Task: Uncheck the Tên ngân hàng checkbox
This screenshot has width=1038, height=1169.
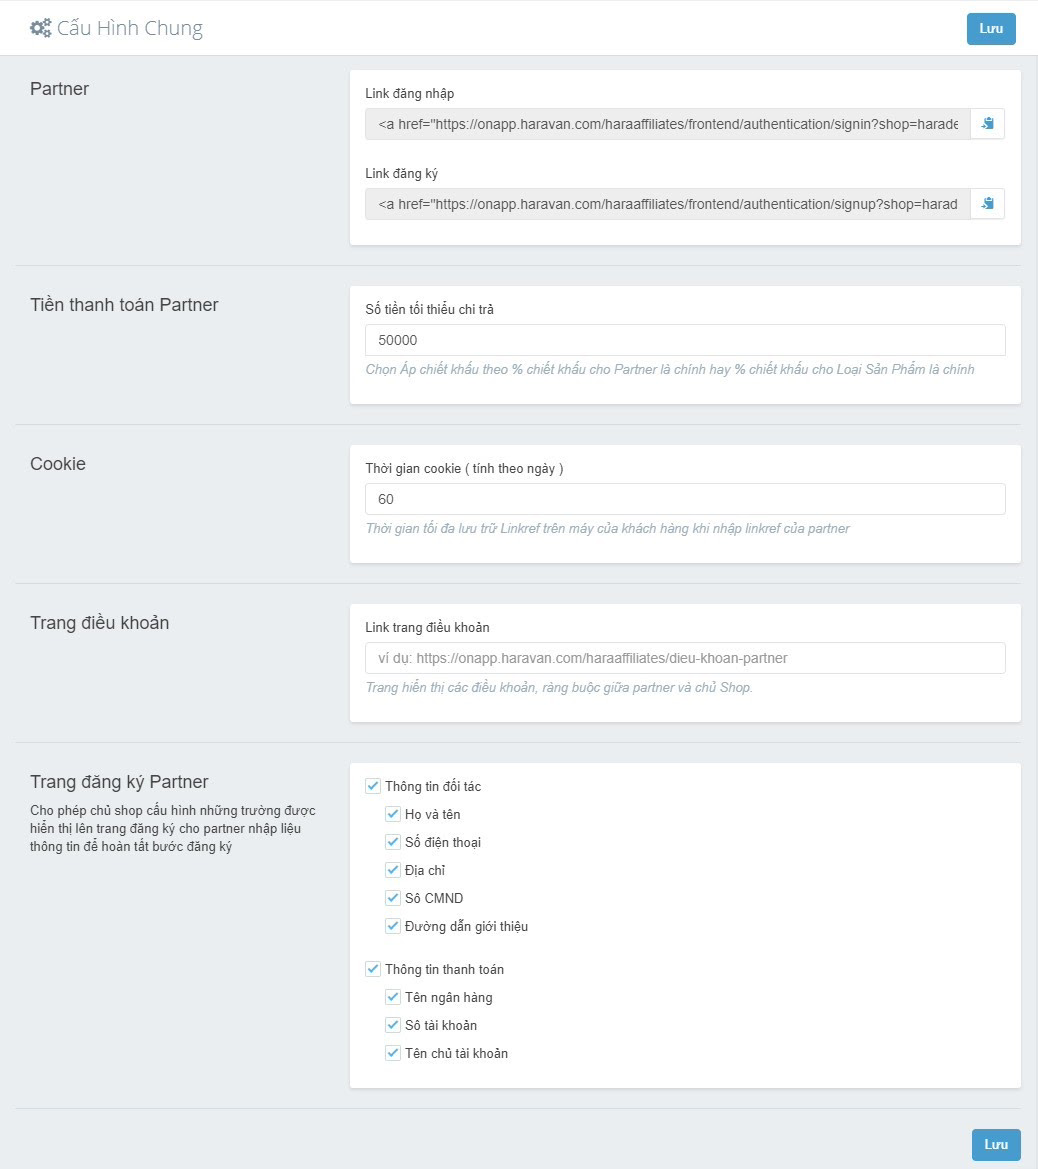Action: tap(393, 997)
